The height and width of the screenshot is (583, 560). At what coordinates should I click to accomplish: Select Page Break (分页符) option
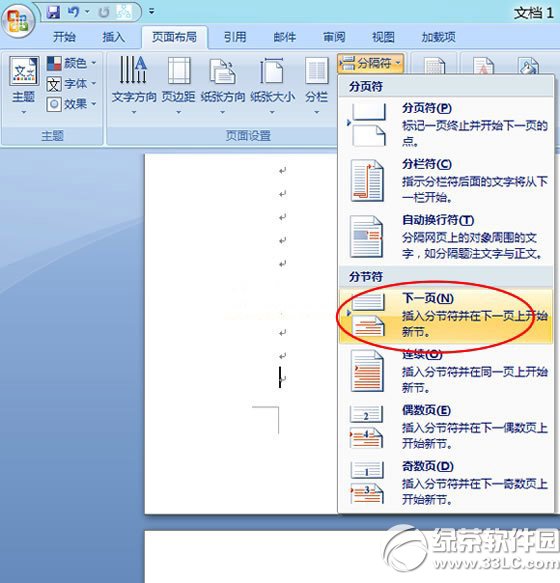[x=445, y=125]
